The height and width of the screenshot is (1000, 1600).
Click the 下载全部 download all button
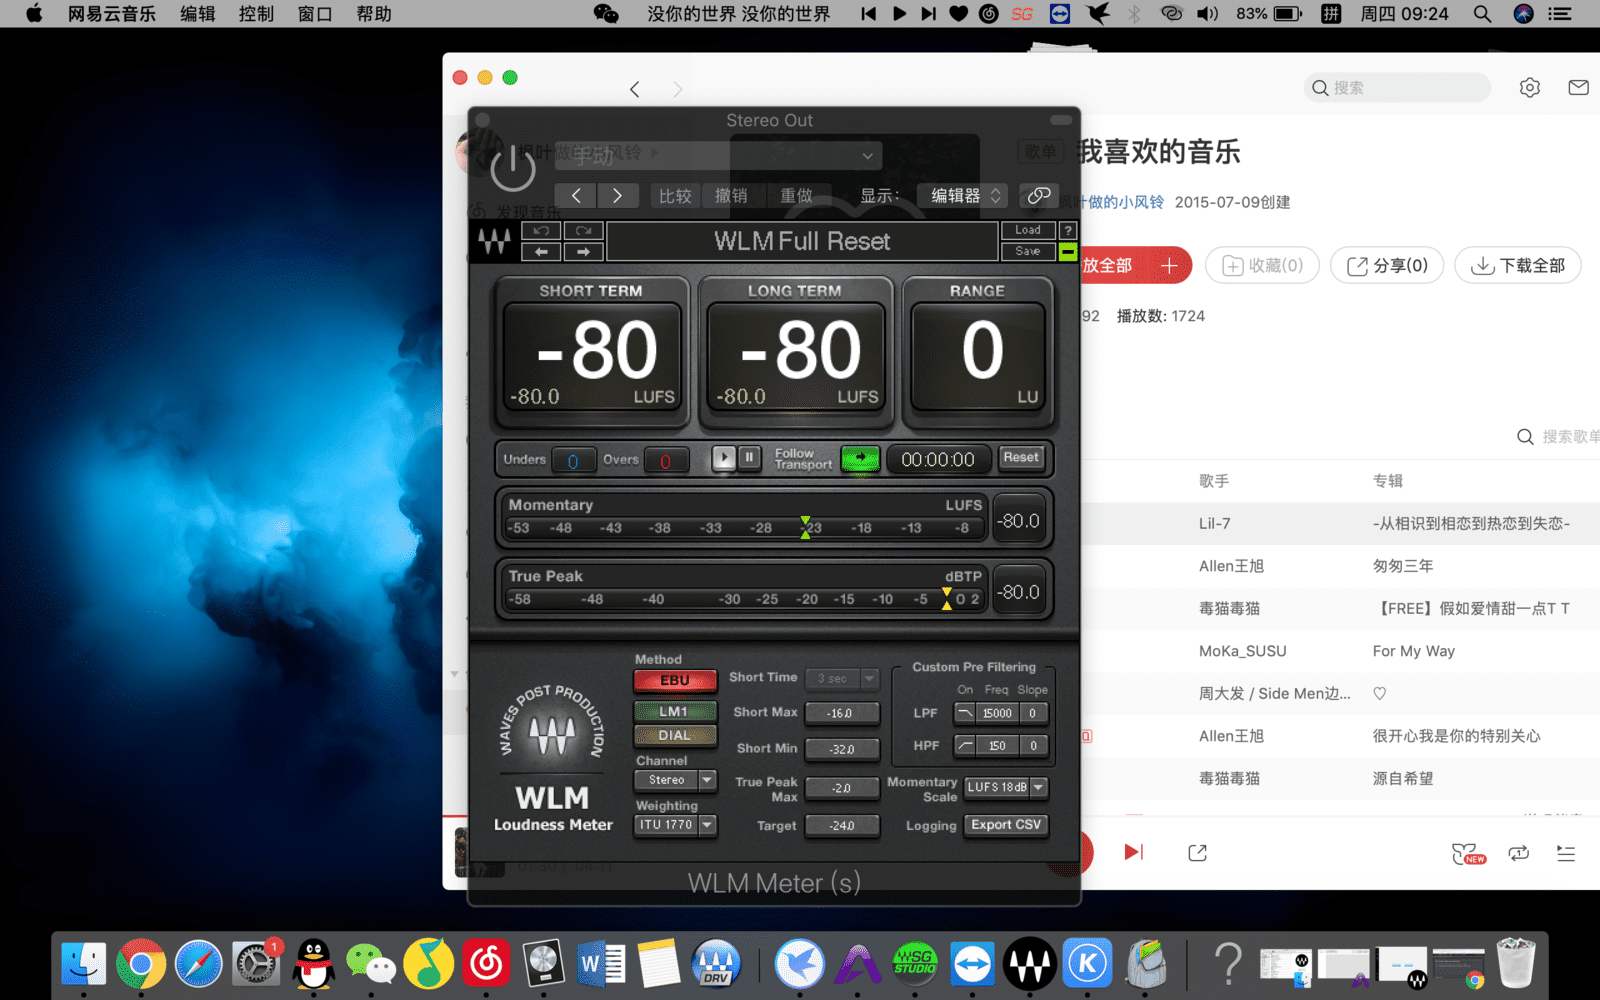(x=1518, y=265)
